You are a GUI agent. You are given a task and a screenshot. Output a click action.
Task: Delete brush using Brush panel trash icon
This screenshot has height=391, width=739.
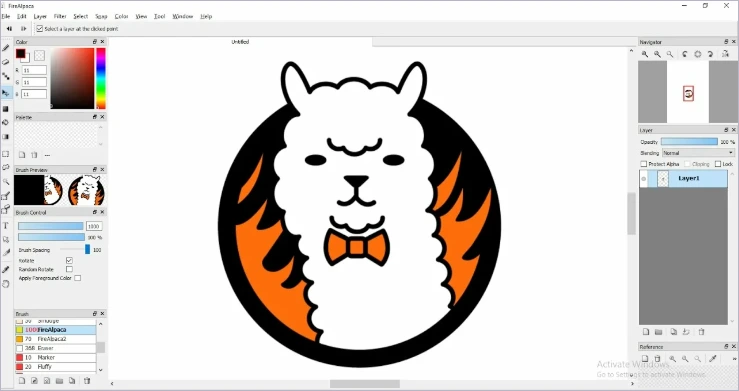[87, 381]
